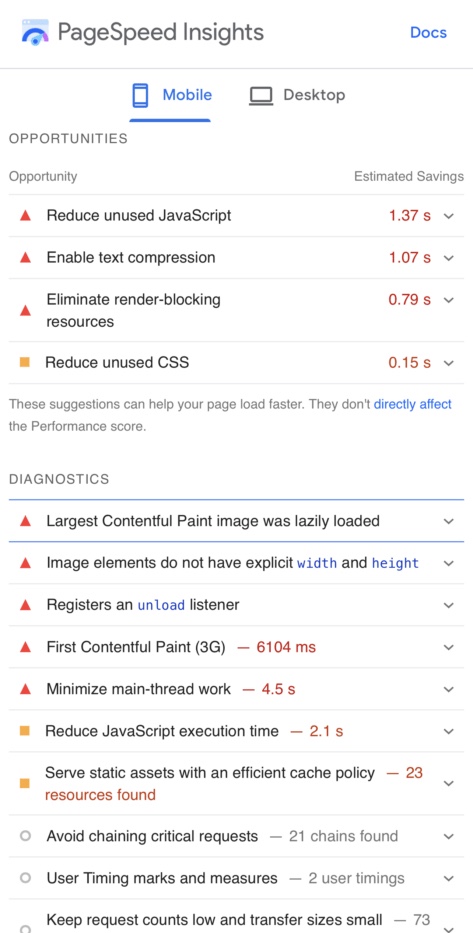The height and width of the screenshot is (933, 473).
Task: Click red triangle next to Minimize main-thread work
Action: [25, 689]
